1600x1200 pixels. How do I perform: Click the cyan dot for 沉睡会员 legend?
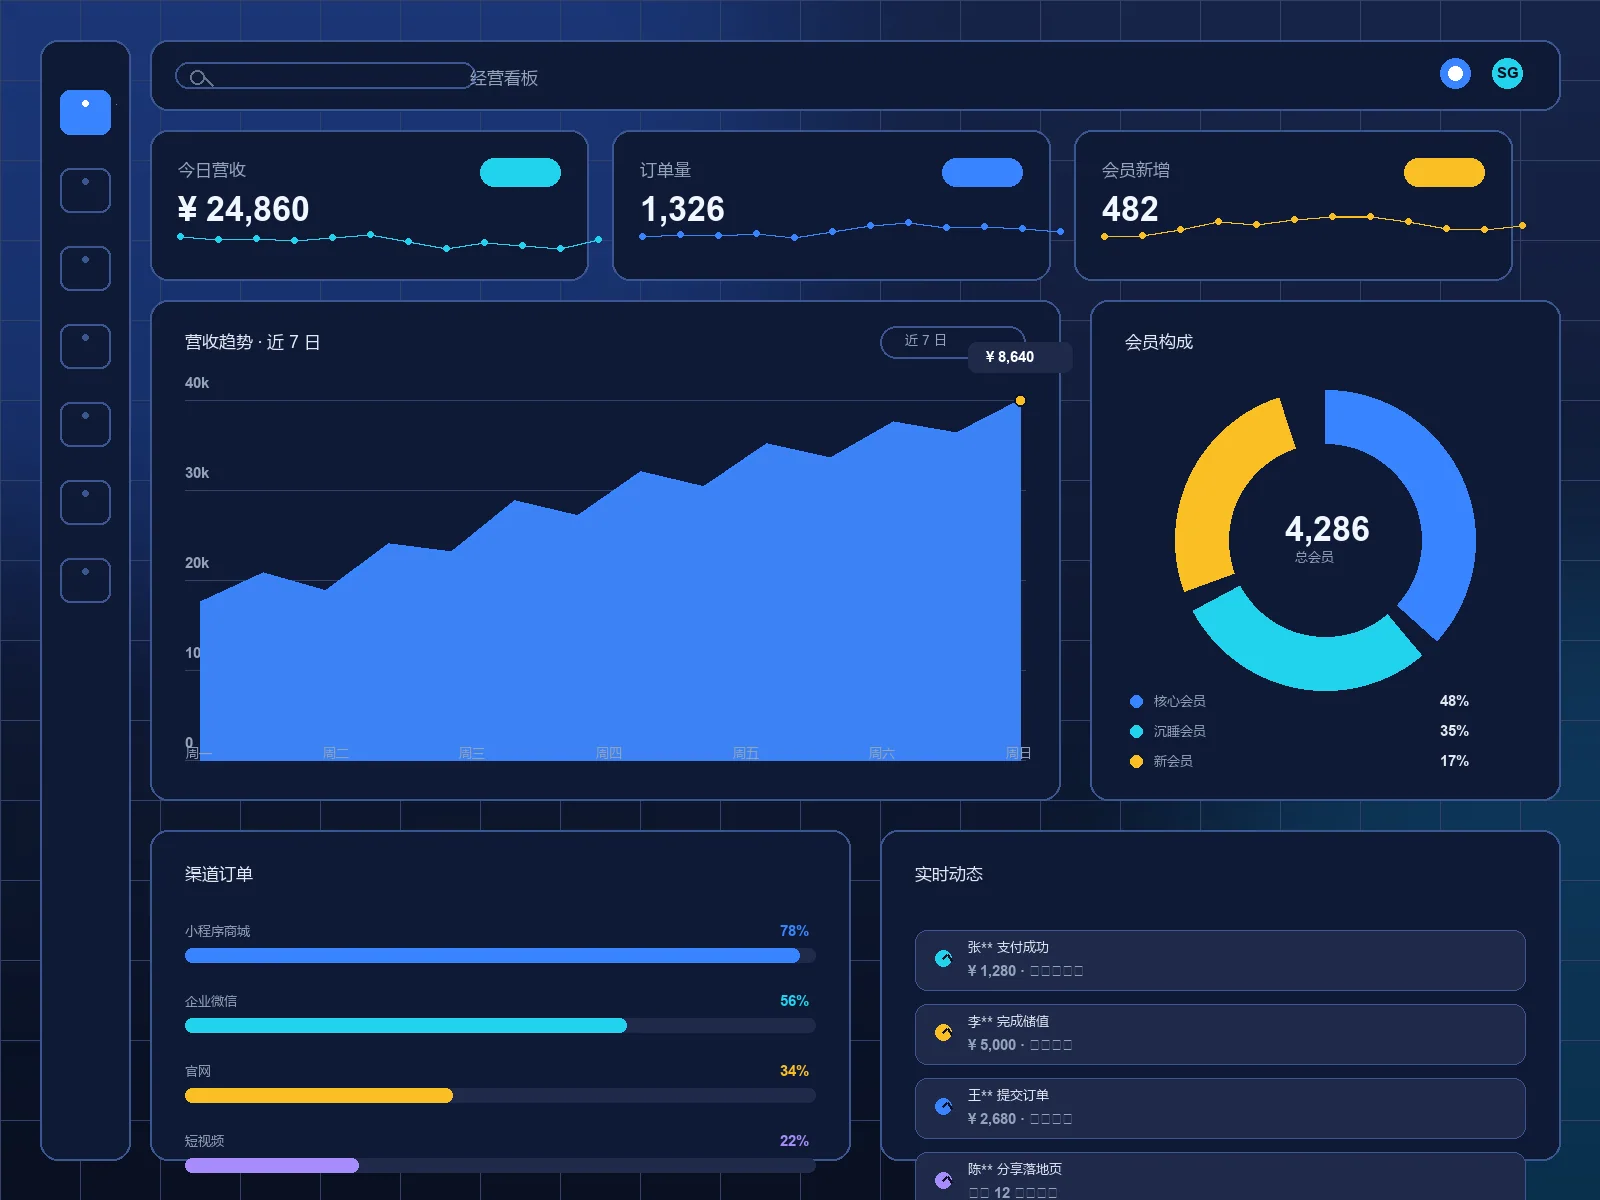coord(1136,731)
